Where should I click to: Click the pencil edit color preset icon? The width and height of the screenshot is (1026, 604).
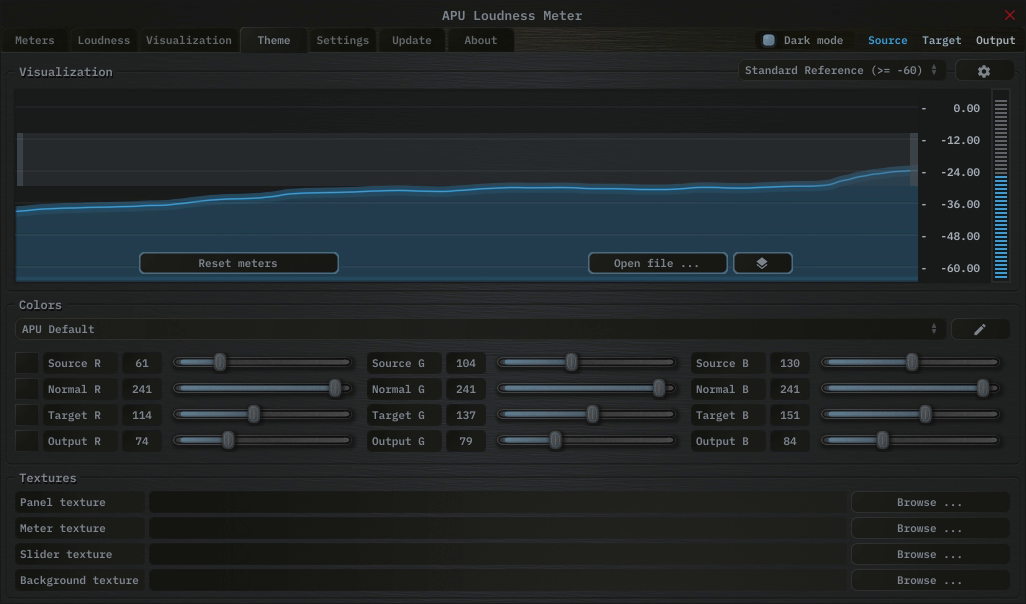point(979,329)
